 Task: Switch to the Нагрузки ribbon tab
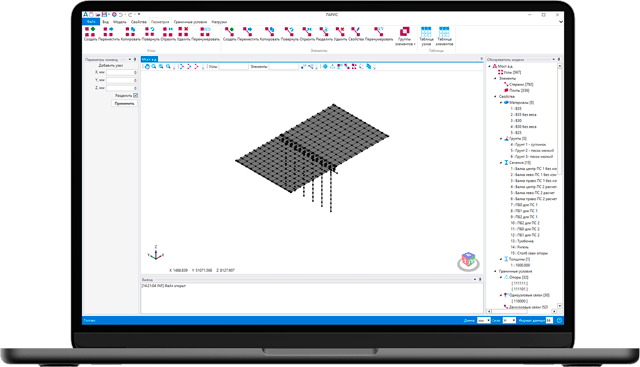(219, 22)
